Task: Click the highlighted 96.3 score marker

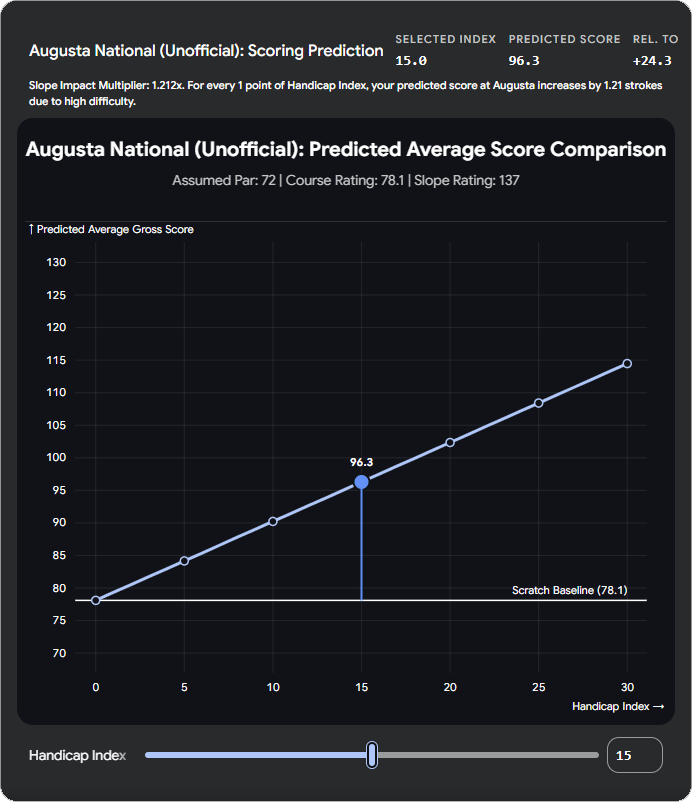Action: pyautogui.click(x=361, y=482)
